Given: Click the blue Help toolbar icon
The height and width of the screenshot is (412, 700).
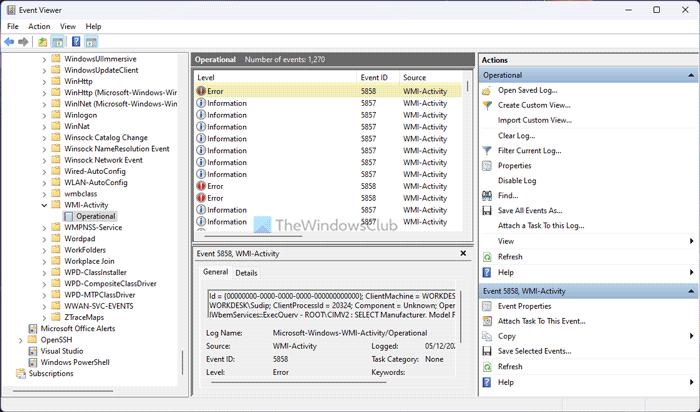Looking at the screenshot, I should click(76, 42).
